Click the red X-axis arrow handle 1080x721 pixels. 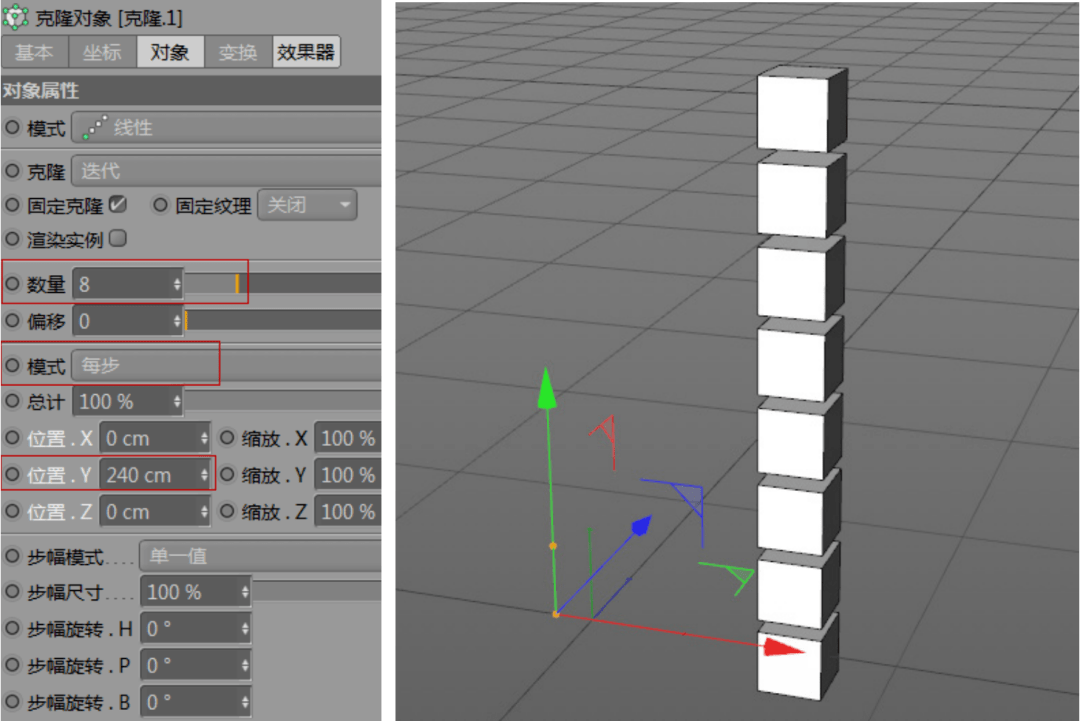coord(782,646)
